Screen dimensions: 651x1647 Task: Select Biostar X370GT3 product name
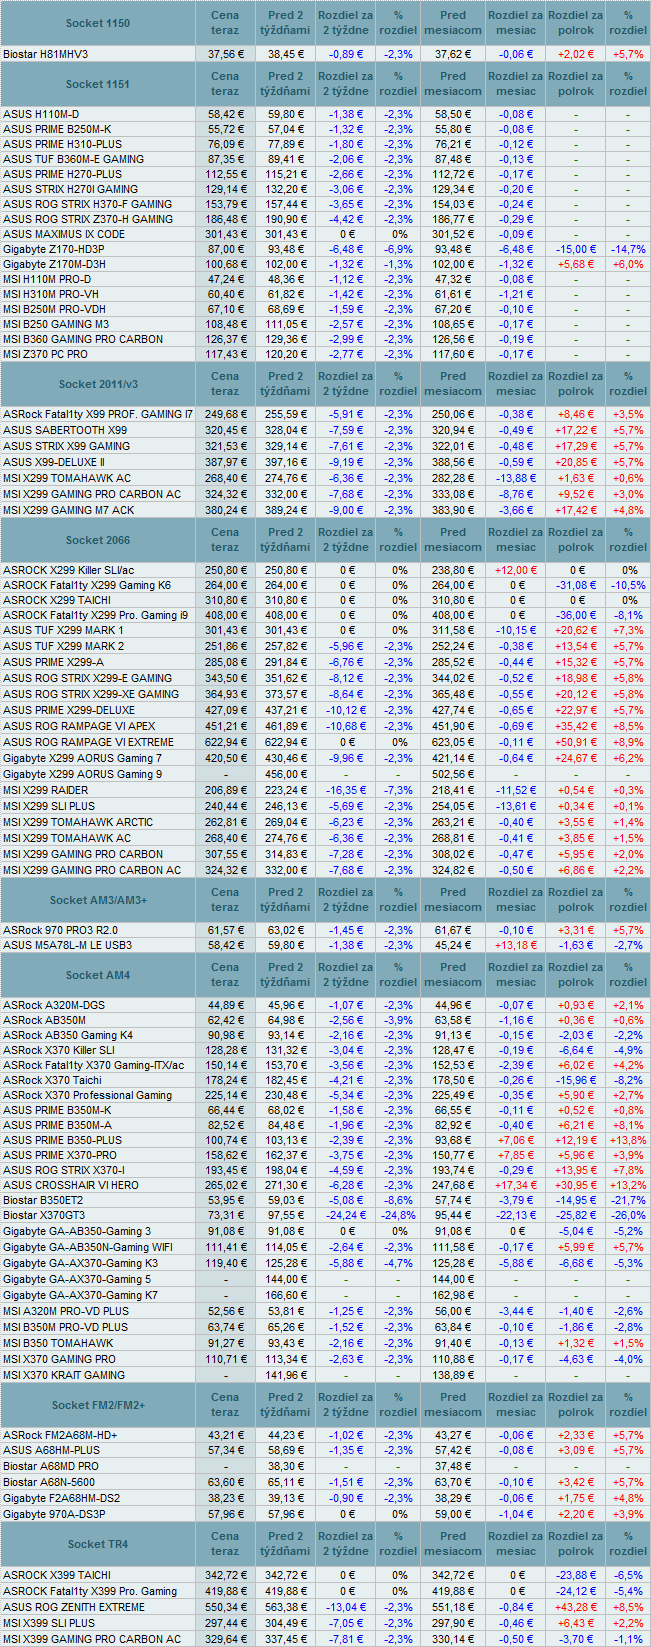[43, 1215]
